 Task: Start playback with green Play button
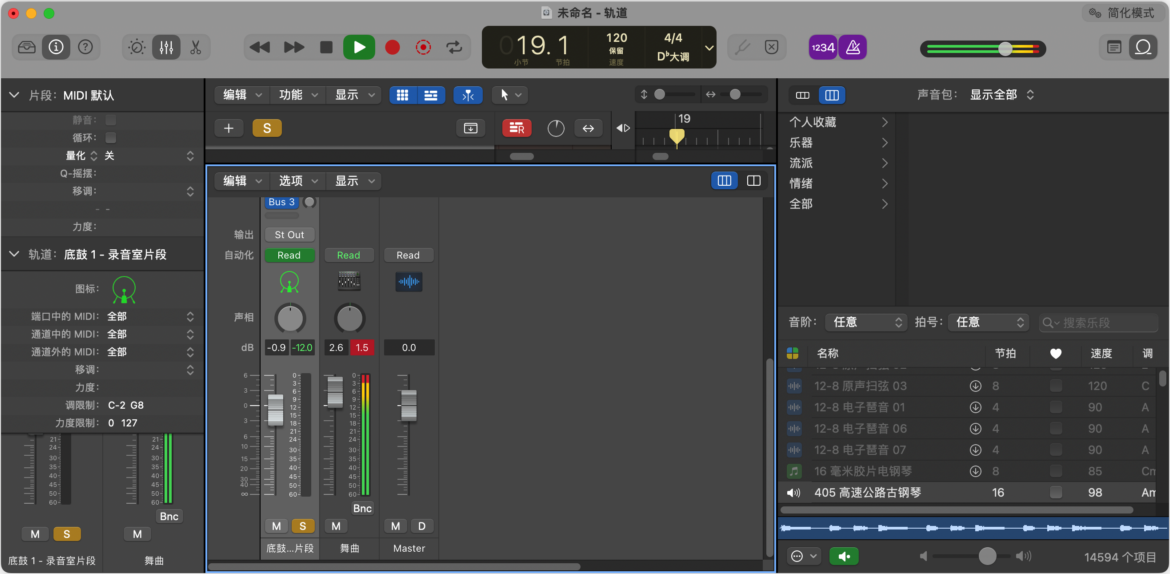click(x=359, y=47)
